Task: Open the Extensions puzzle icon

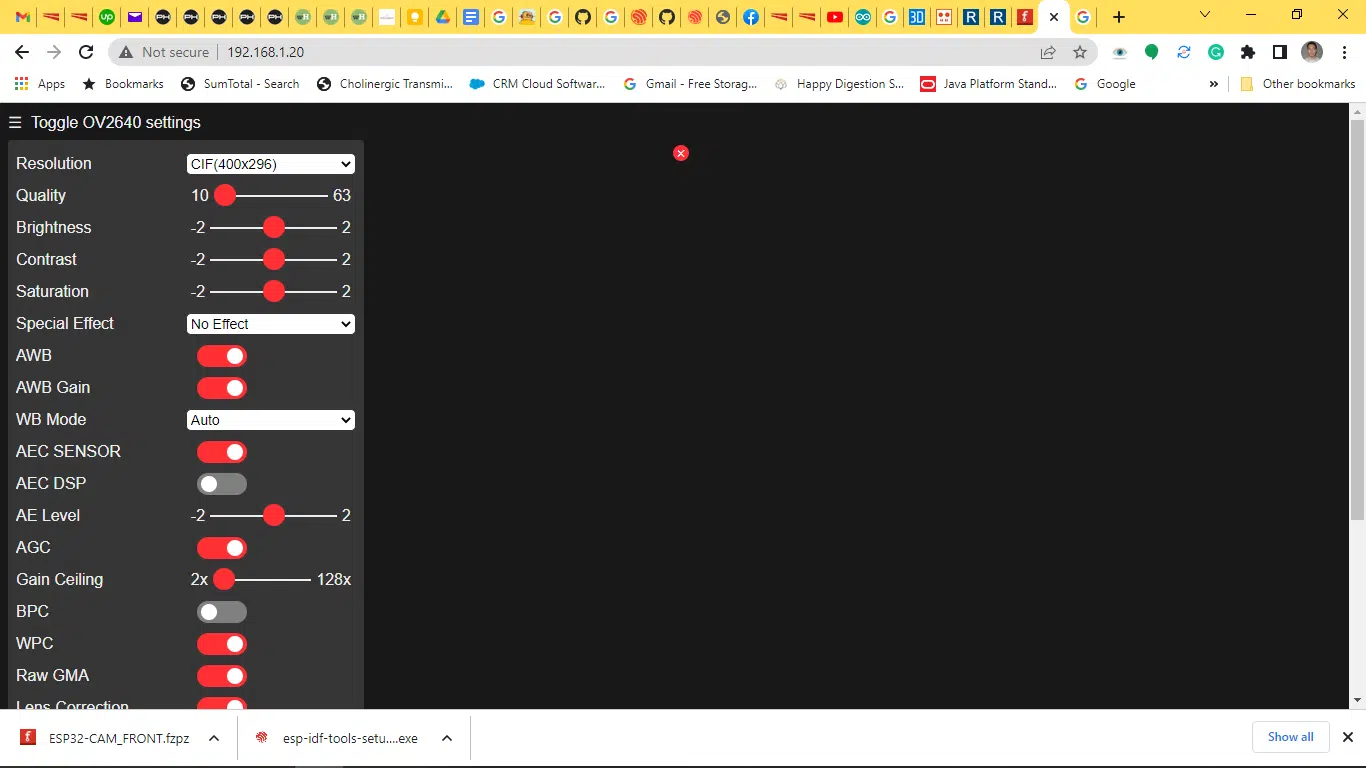Action: point(1247,52)
